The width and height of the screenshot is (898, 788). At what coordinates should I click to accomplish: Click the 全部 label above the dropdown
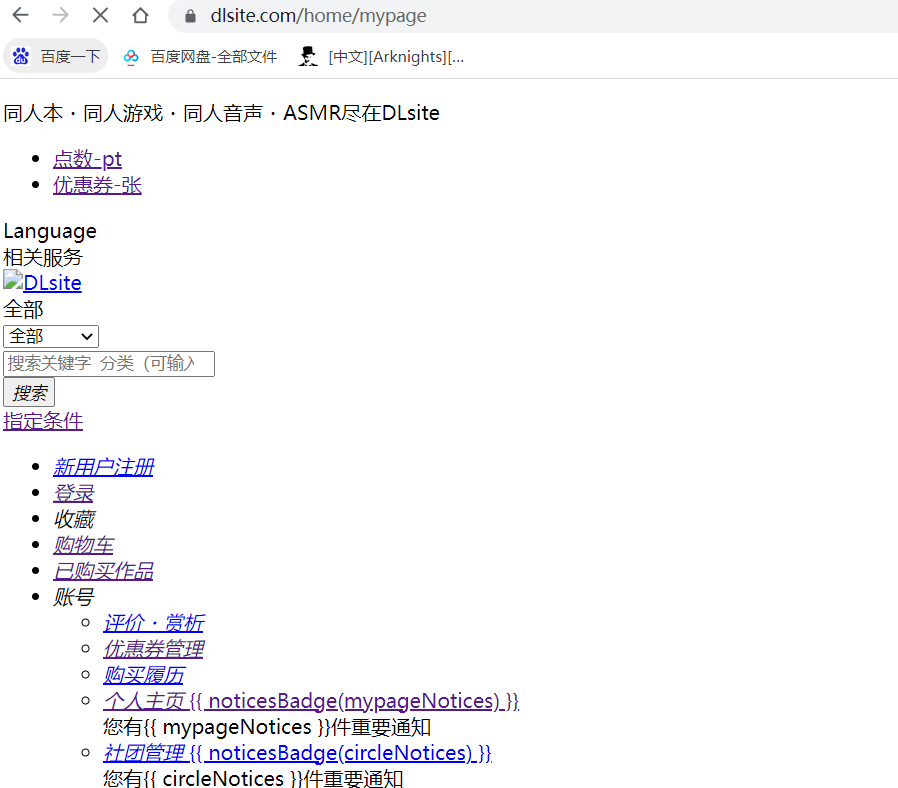(x=23, y=309)
